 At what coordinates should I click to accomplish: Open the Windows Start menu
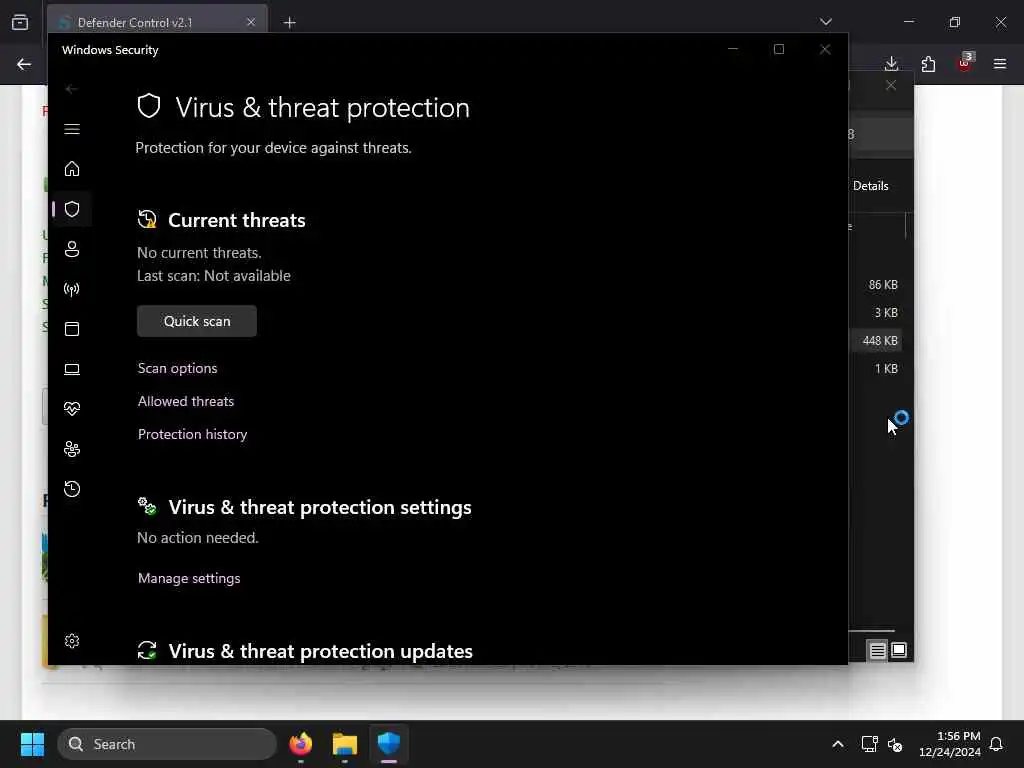pos(33,744)
